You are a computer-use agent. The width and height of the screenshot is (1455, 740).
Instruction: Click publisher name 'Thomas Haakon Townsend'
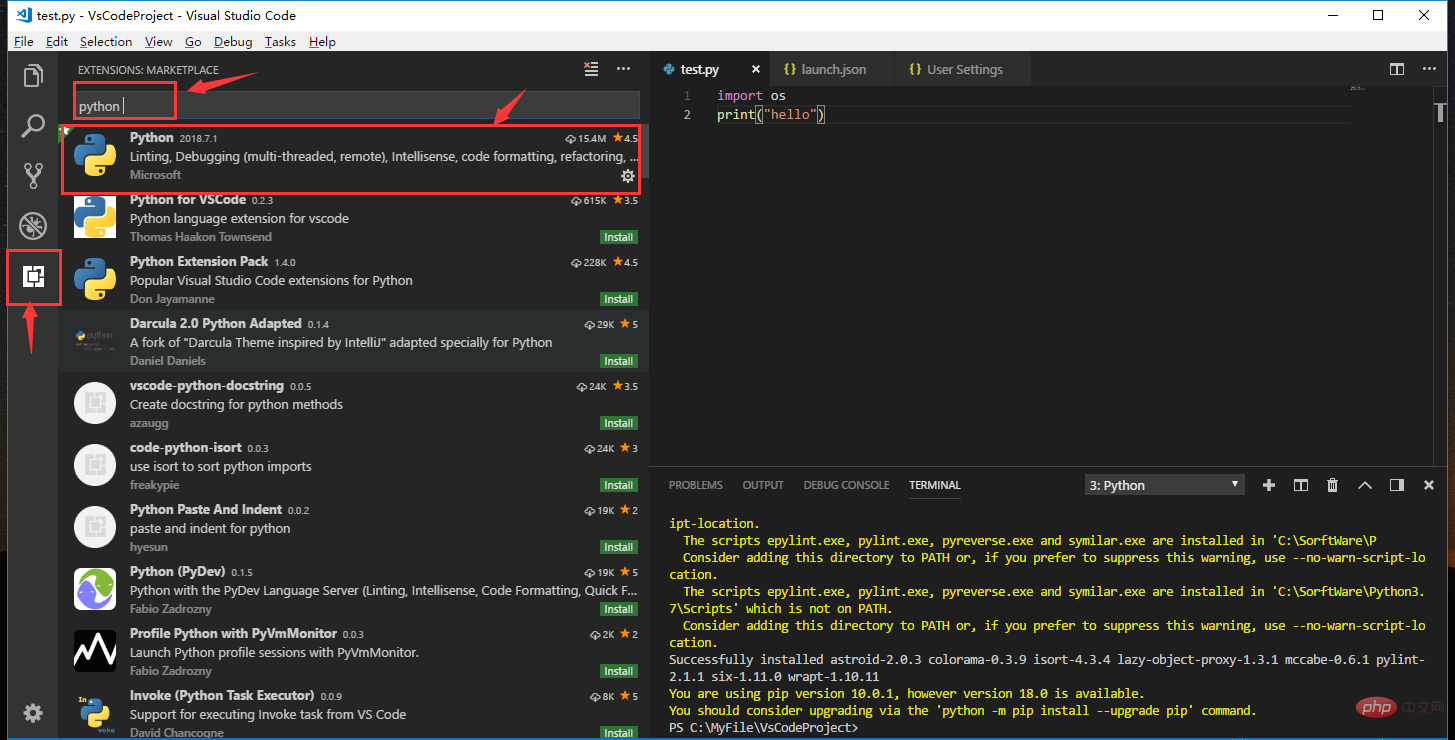(201, 237)
